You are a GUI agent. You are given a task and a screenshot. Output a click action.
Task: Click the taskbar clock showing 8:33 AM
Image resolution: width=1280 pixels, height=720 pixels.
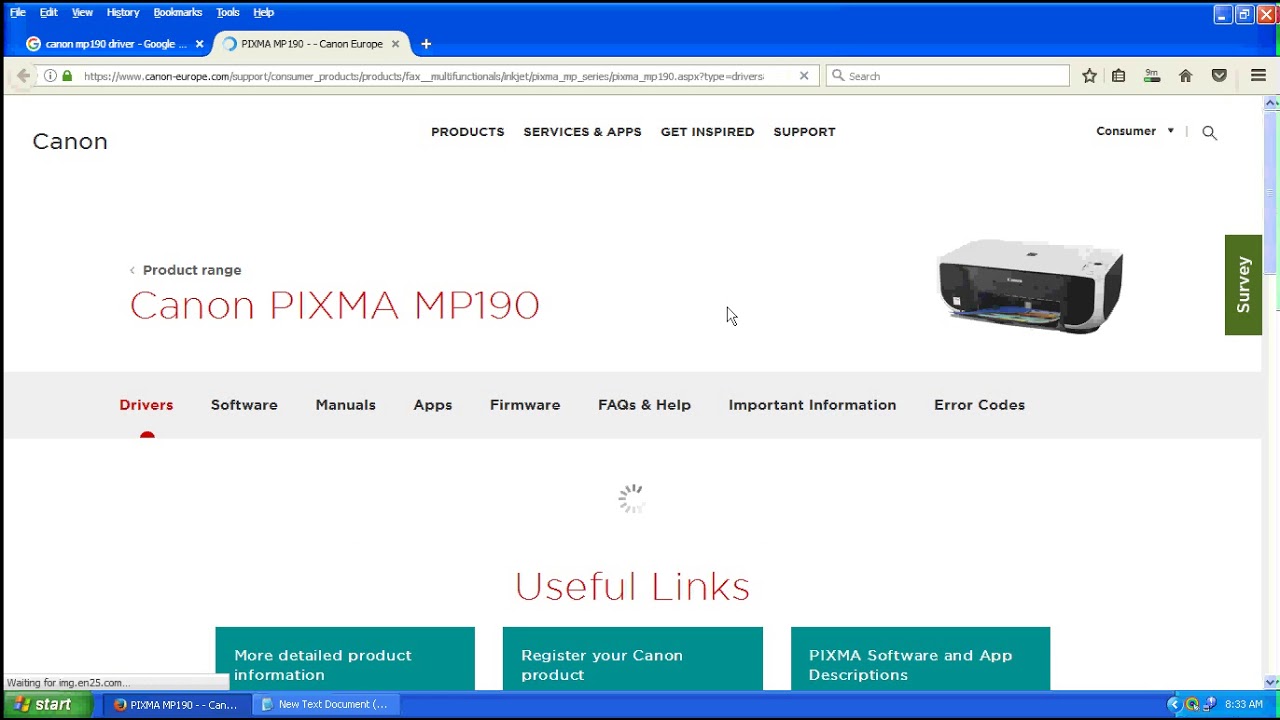[x=1244, y=704]
